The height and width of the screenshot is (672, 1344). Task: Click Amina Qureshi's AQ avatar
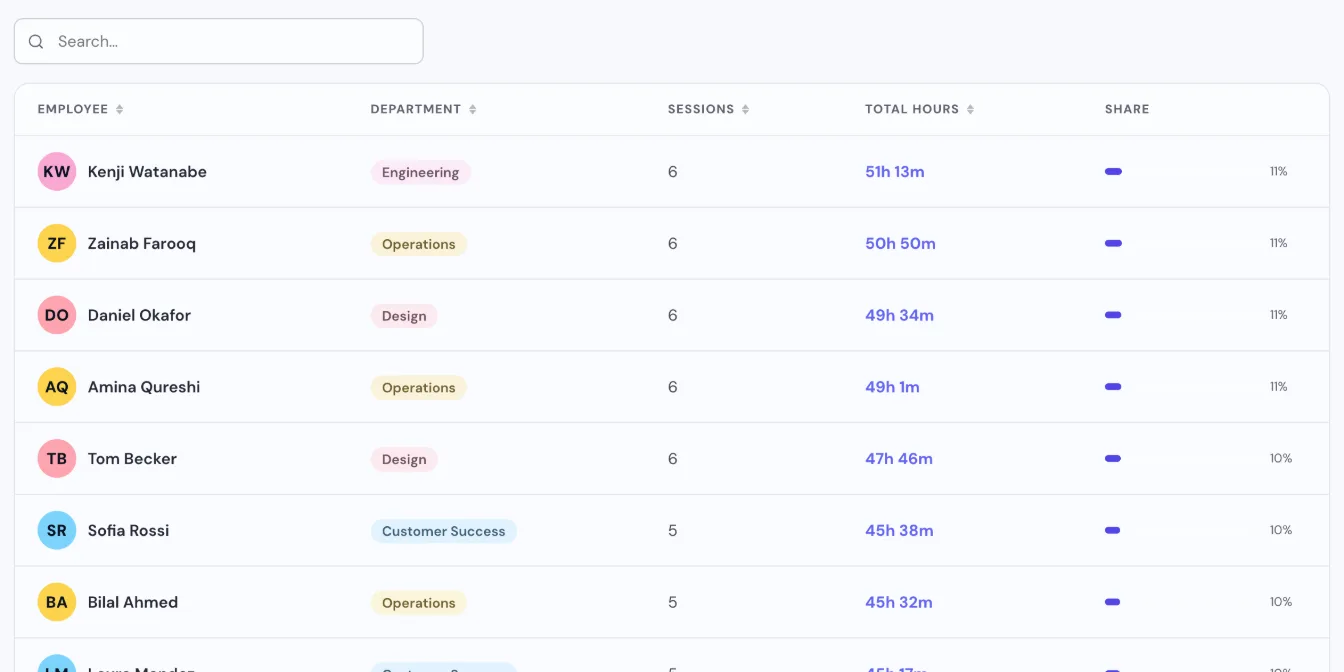(x=57, y=387)
